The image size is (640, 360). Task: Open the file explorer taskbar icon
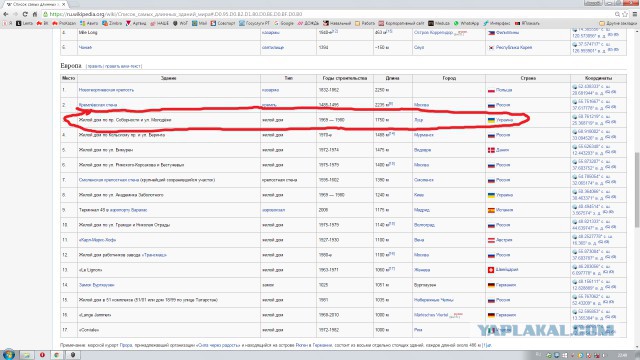(x=26, y=355)
